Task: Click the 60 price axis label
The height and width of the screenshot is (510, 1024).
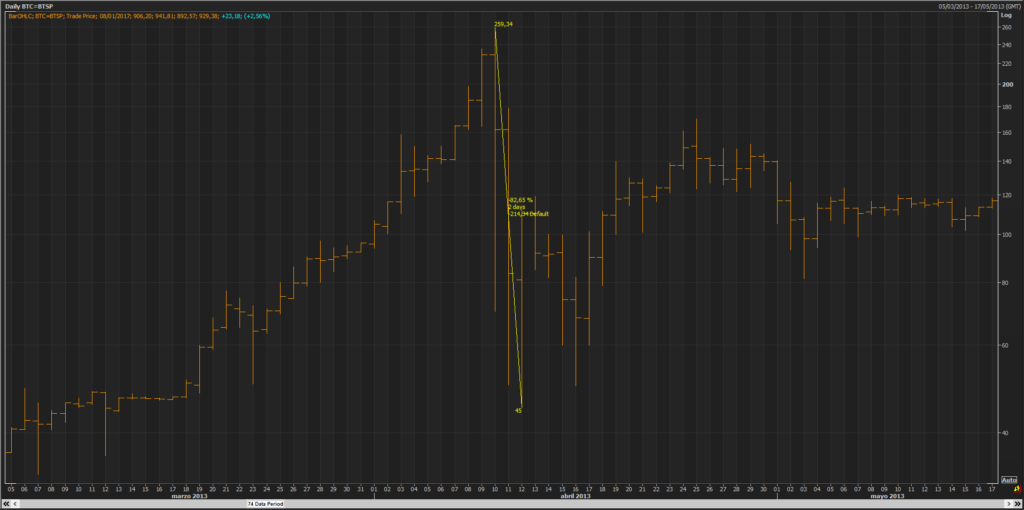Action: [x=1005, y=345]
